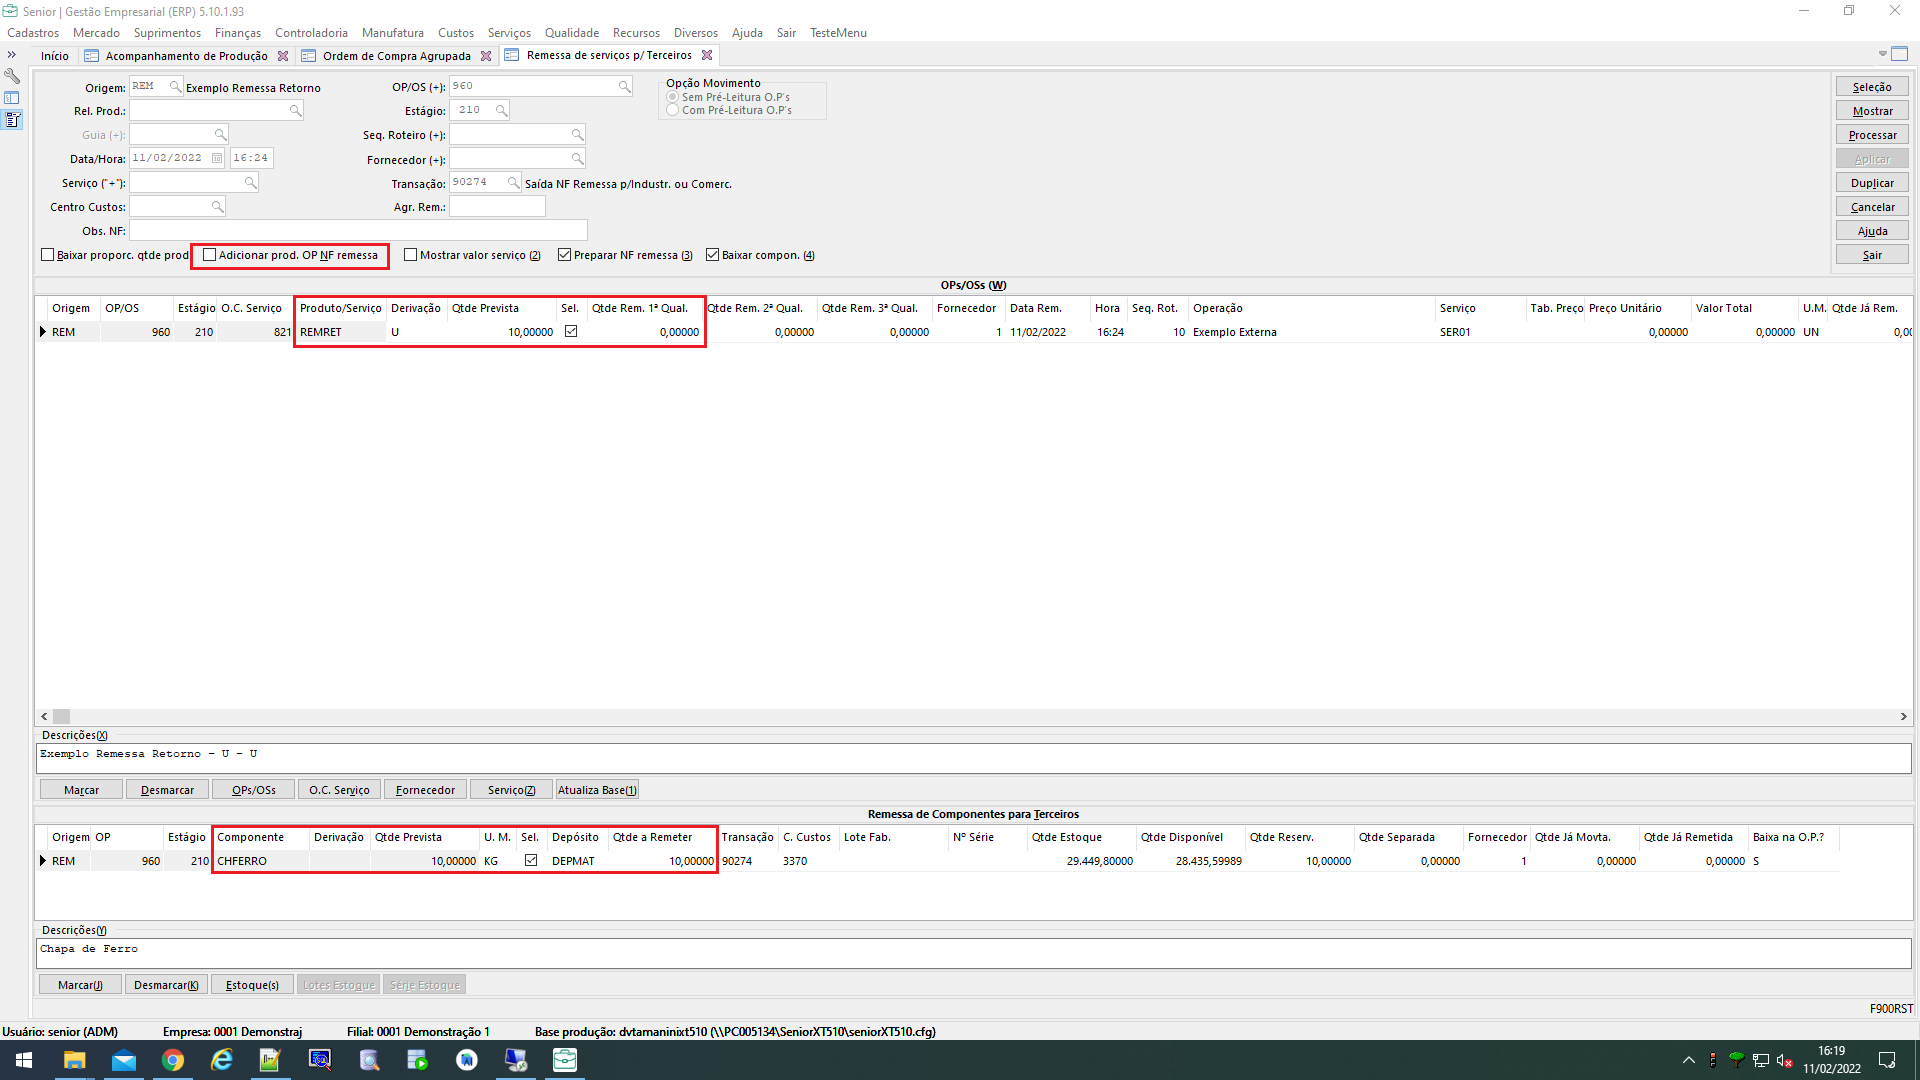Viewport: 1920px width, 1080px height.
Task: Select Com Pré-Leitura O.P's radio option
Action: pos(673,110)
